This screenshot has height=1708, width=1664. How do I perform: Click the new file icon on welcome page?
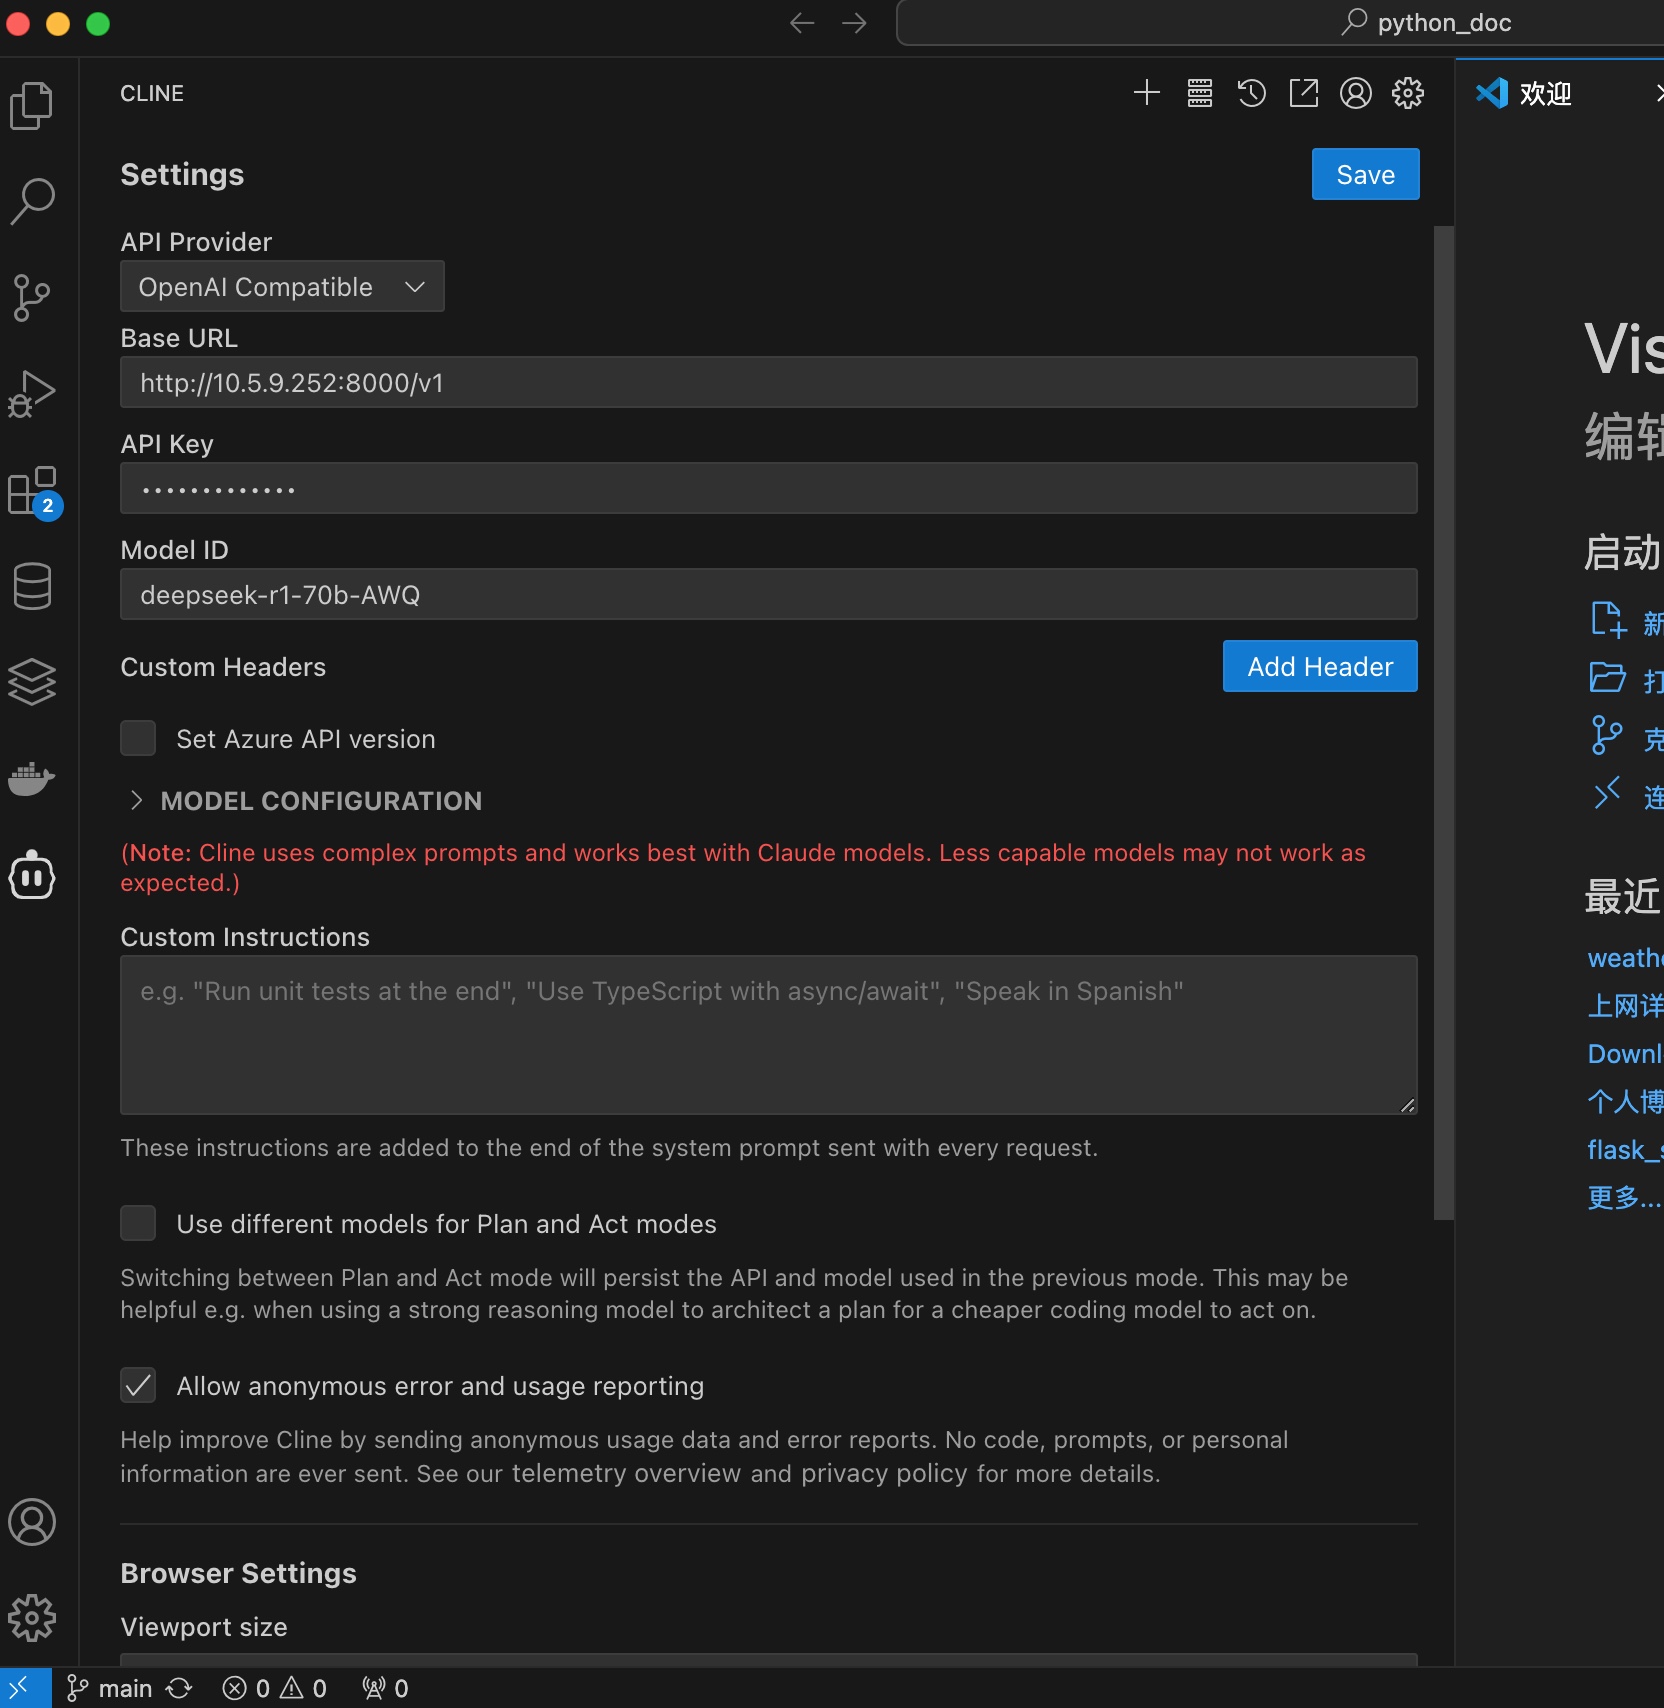tap(1608, 619)
